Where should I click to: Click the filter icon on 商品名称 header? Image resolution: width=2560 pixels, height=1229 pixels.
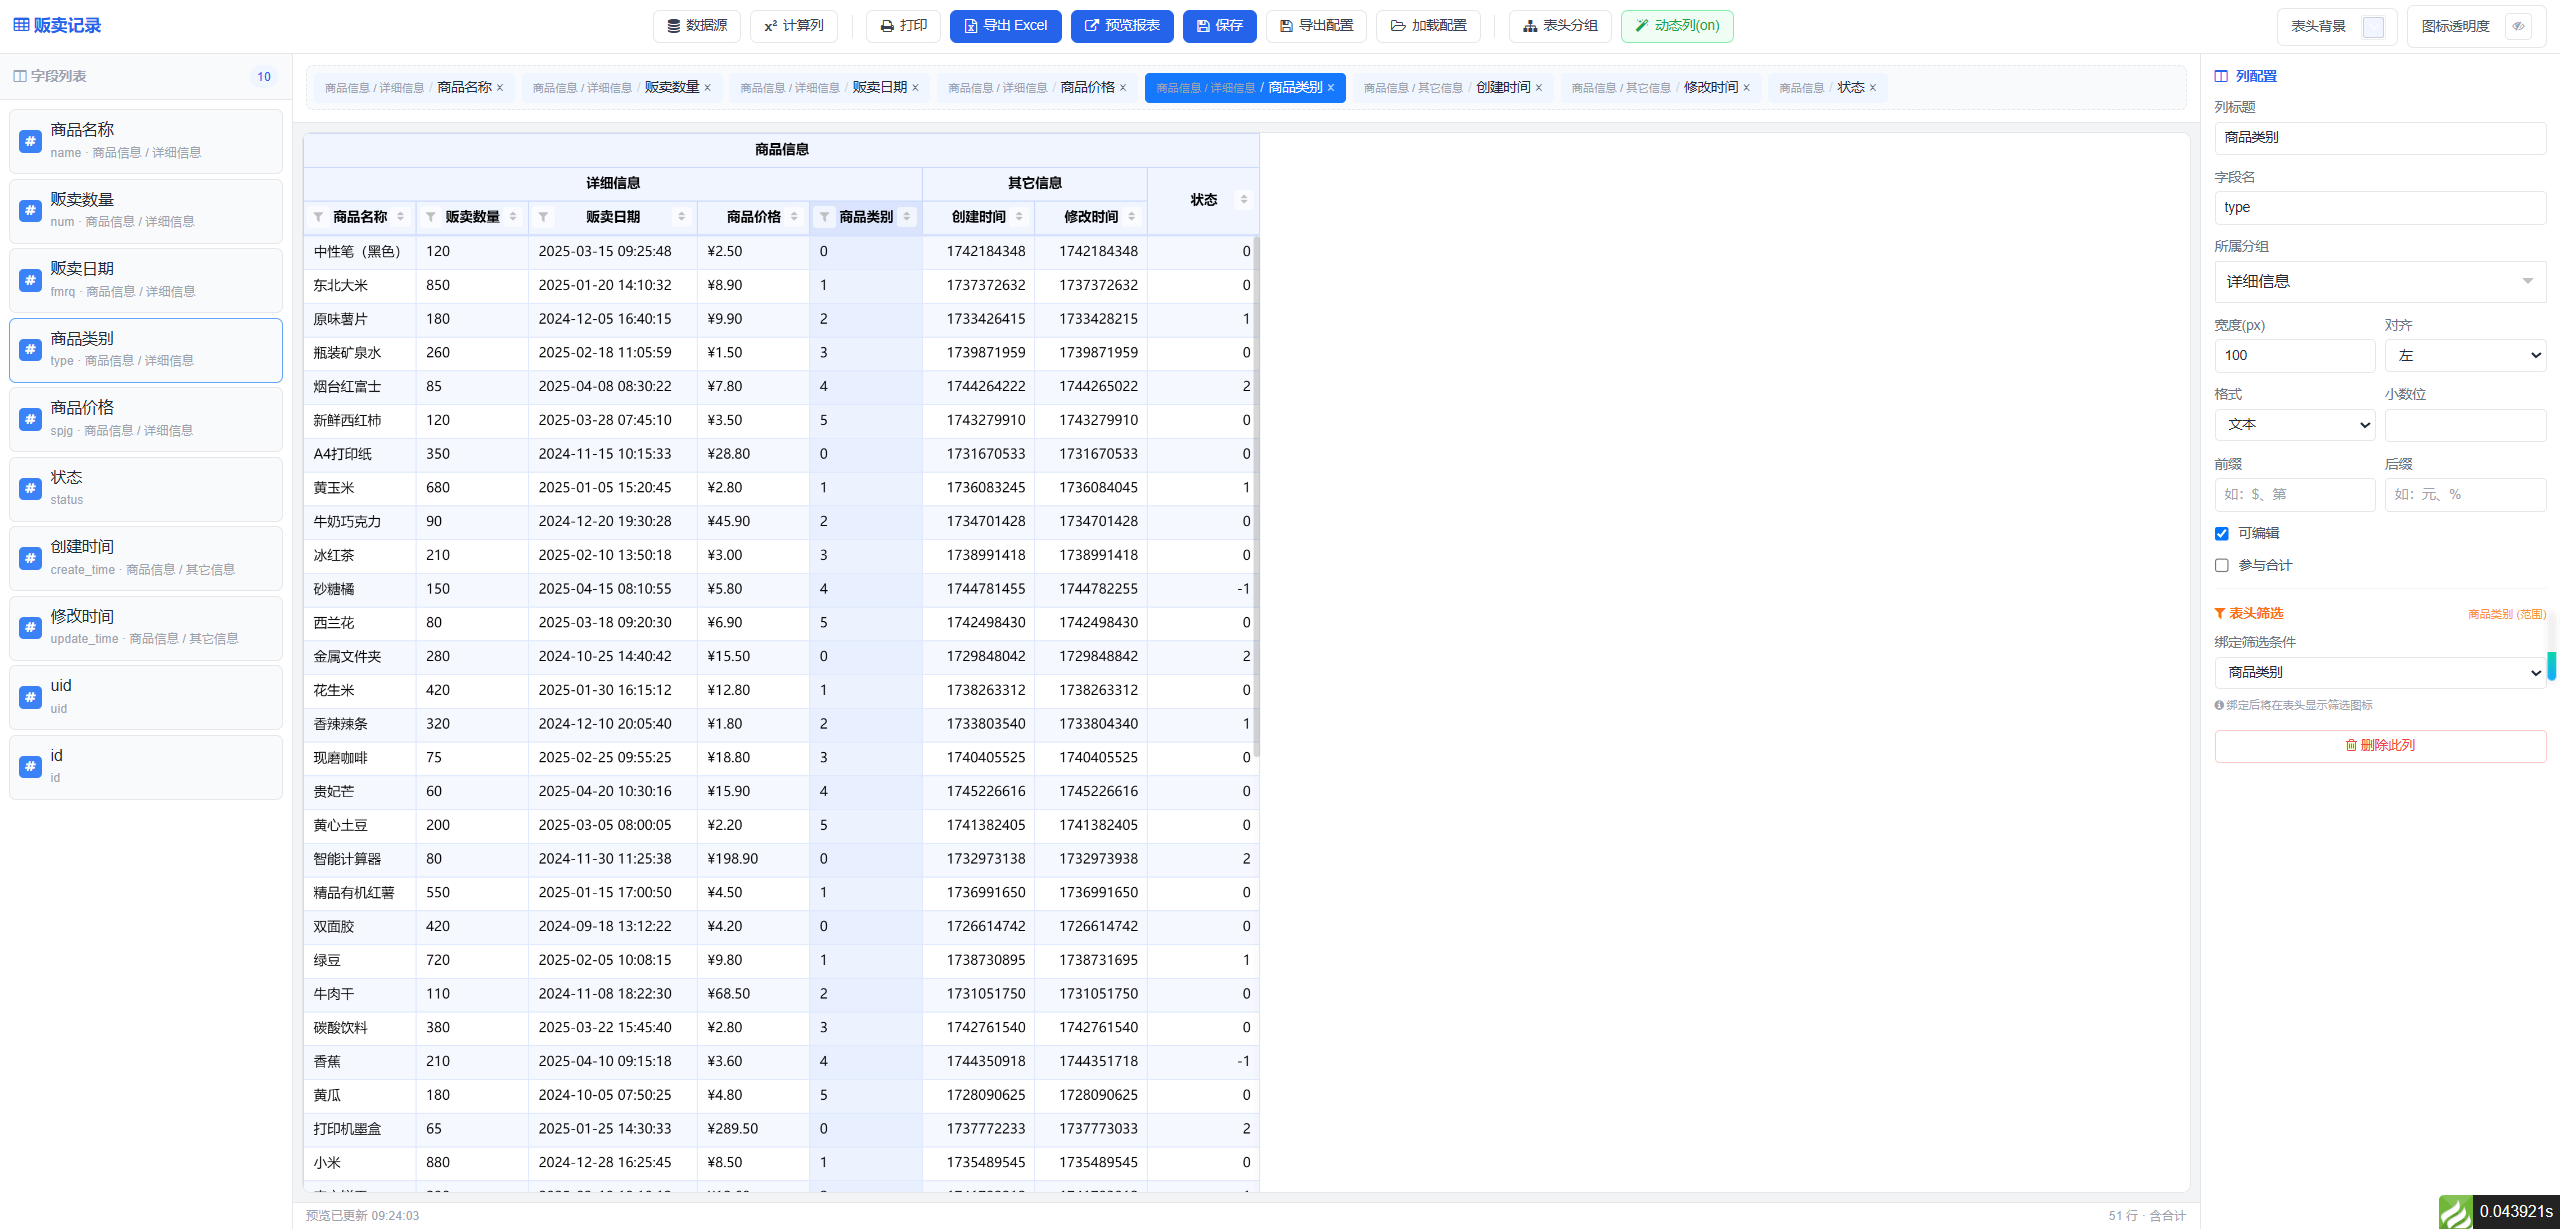point(318,217)
